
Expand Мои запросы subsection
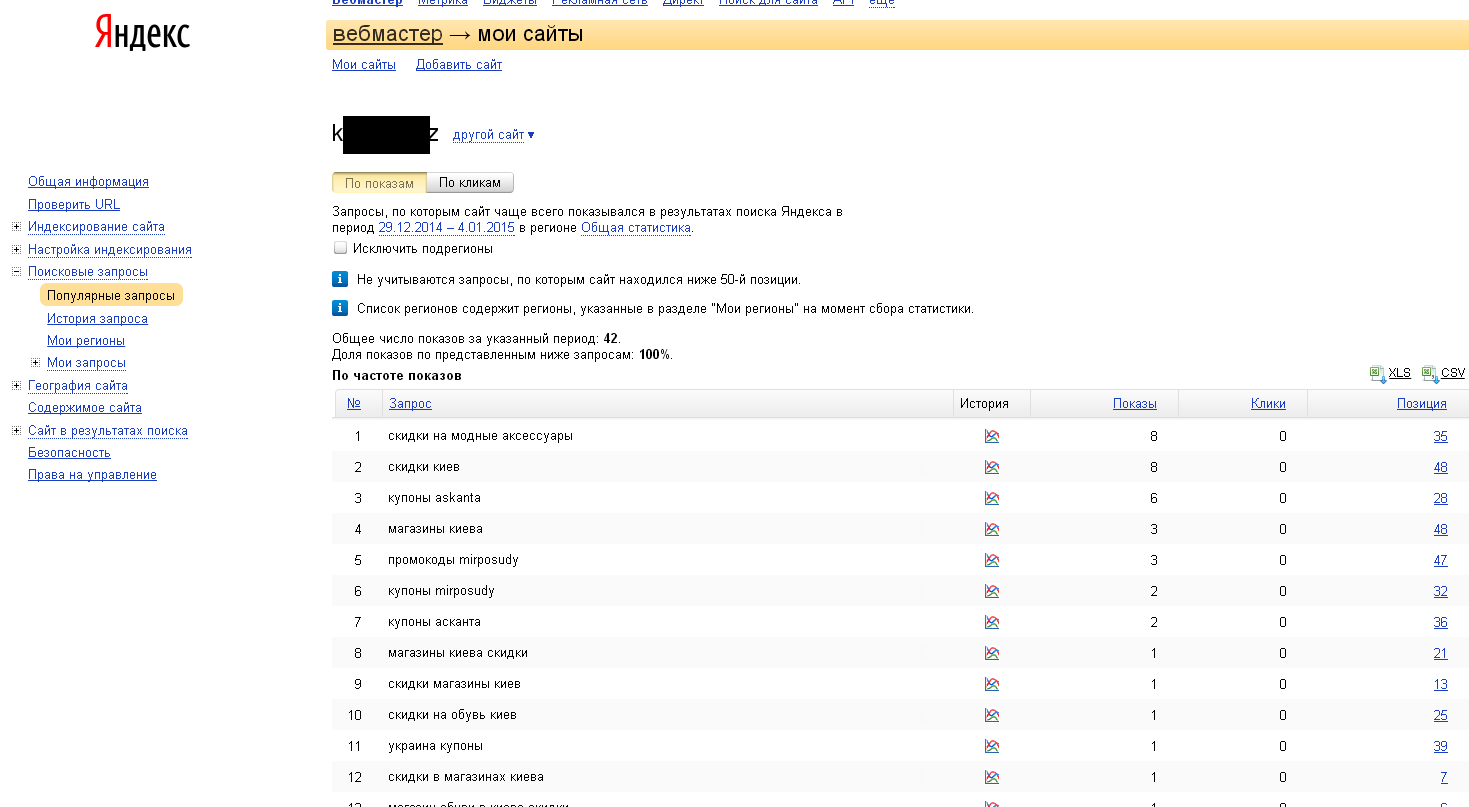point(35,363)
